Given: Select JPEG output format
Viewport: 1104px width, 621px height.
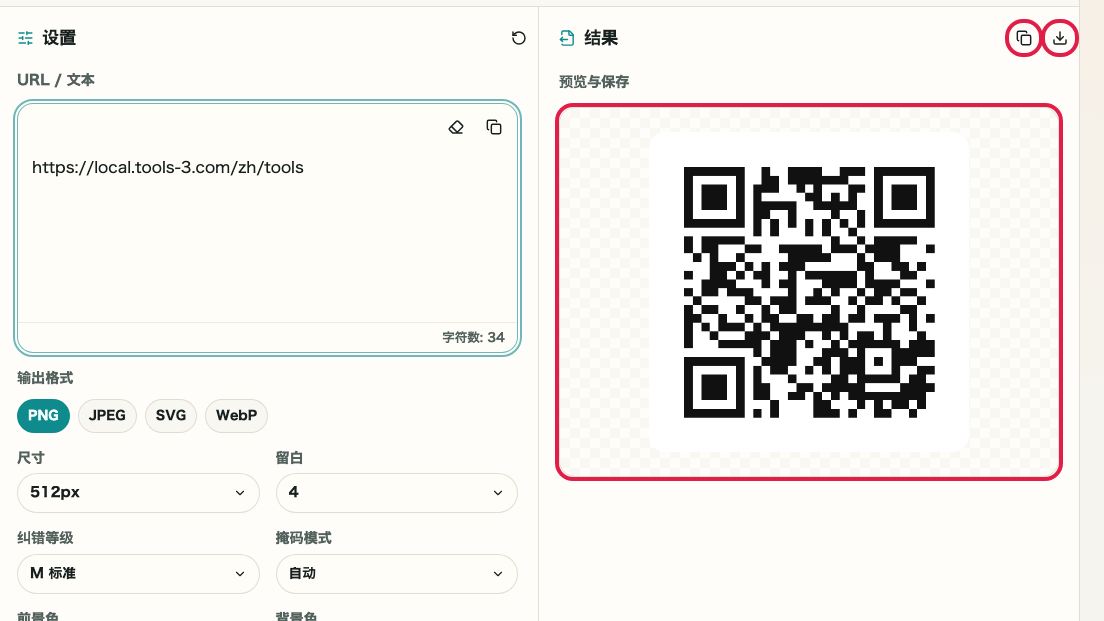Looking at the screenshot, I should [107, 415].
